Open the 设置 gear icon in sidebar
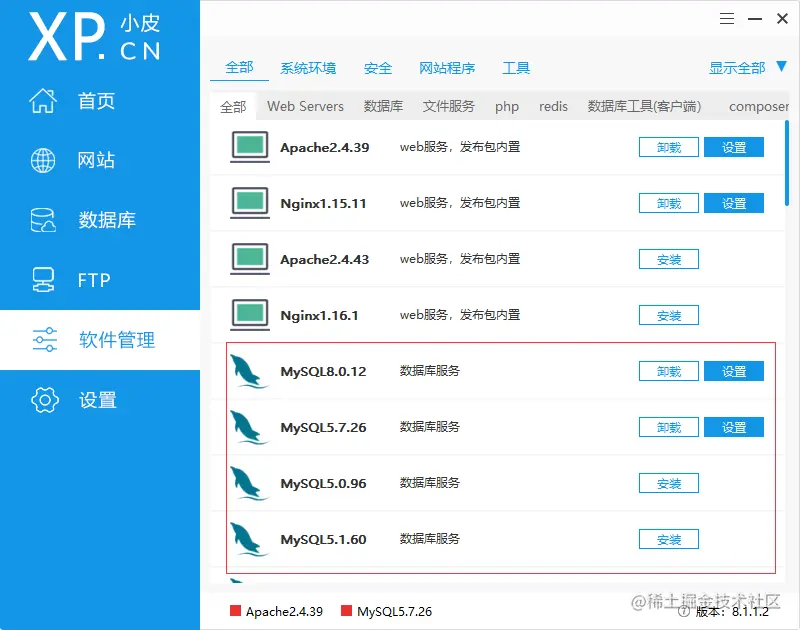 point(45,399)
